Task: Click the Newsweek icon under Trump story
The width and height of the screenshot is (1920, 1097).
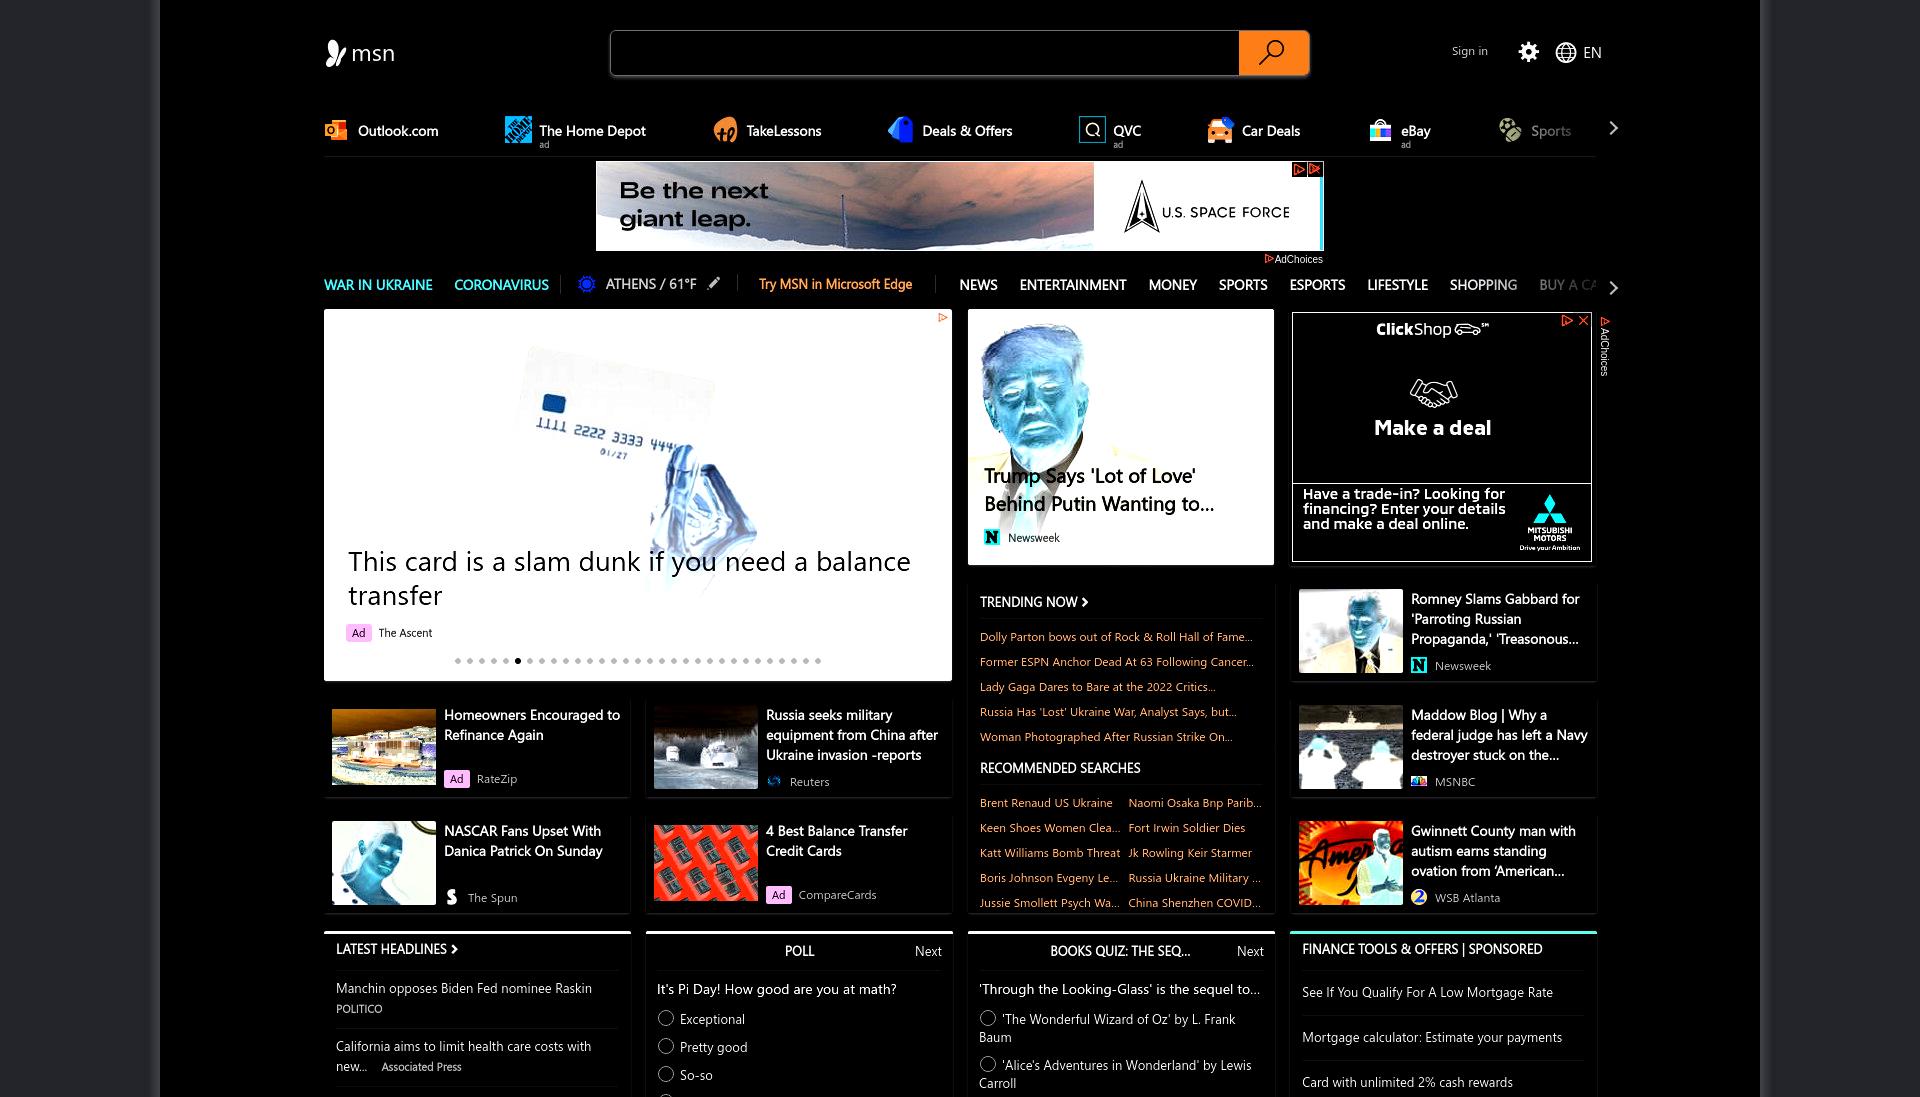Action: 992,538
